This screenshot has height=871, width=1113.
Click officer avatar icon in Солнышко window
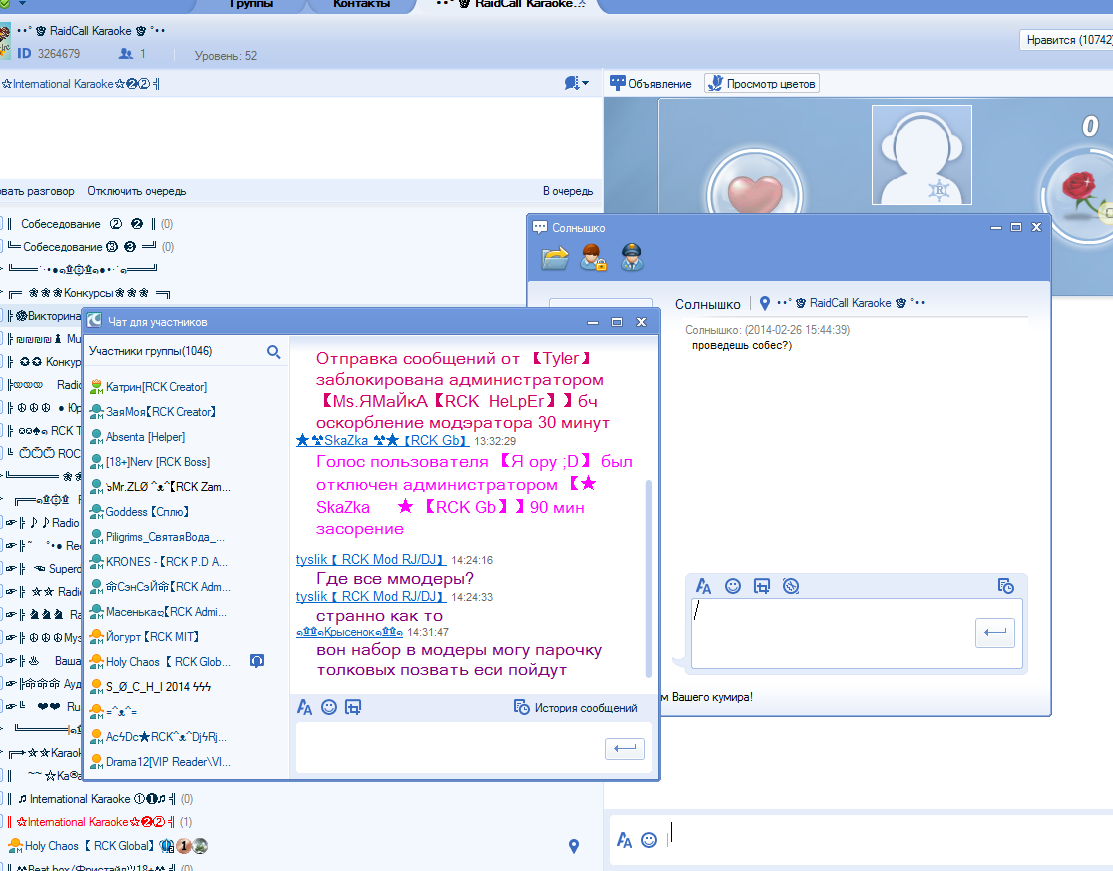coord(632,258)
